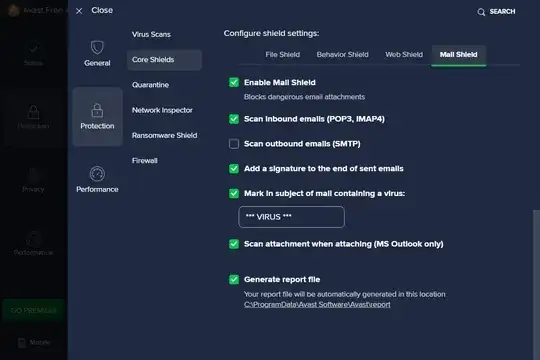
Task: Switch to the File Shield tab
Action: [282, 54]
